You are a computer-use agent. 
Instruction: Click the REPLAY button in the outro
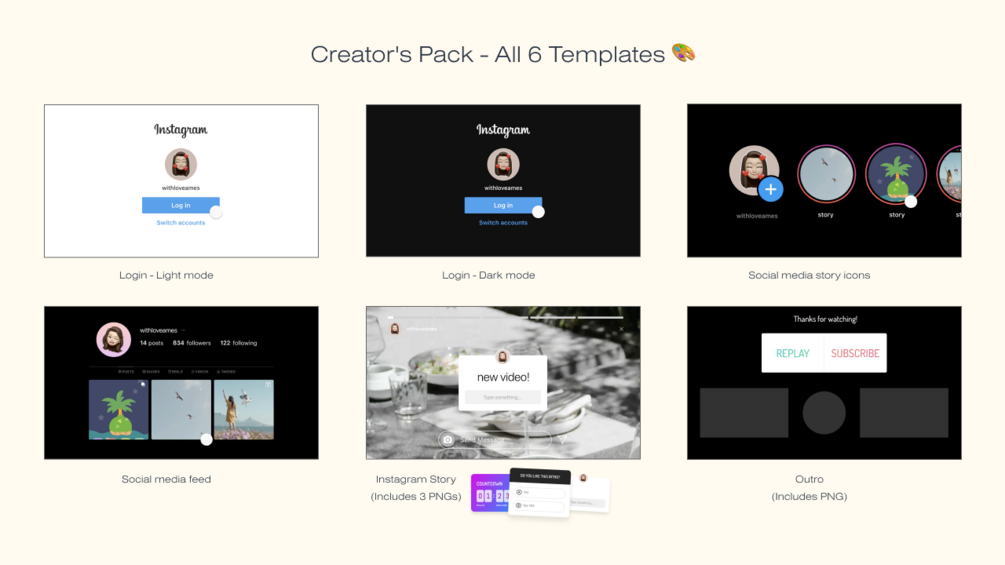pos(793,353)
